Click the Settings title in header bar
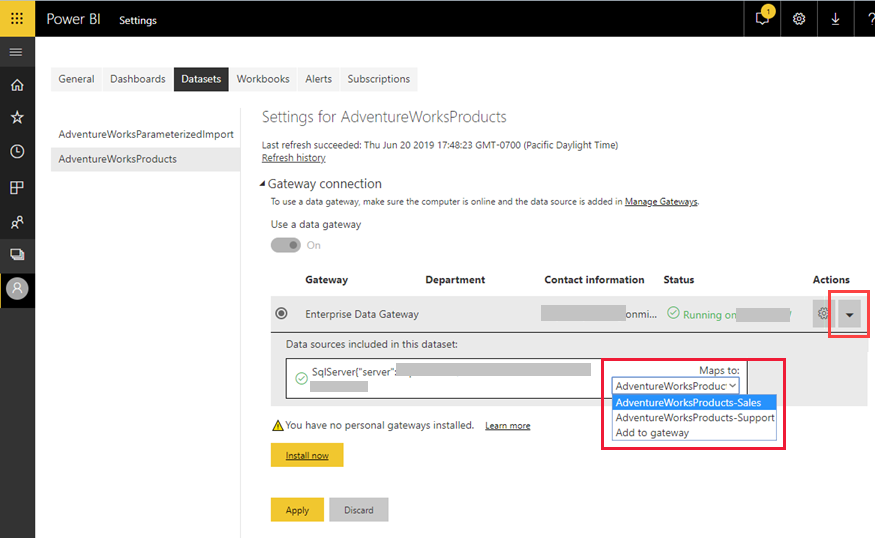875x538 pixels. pos(138,20)
